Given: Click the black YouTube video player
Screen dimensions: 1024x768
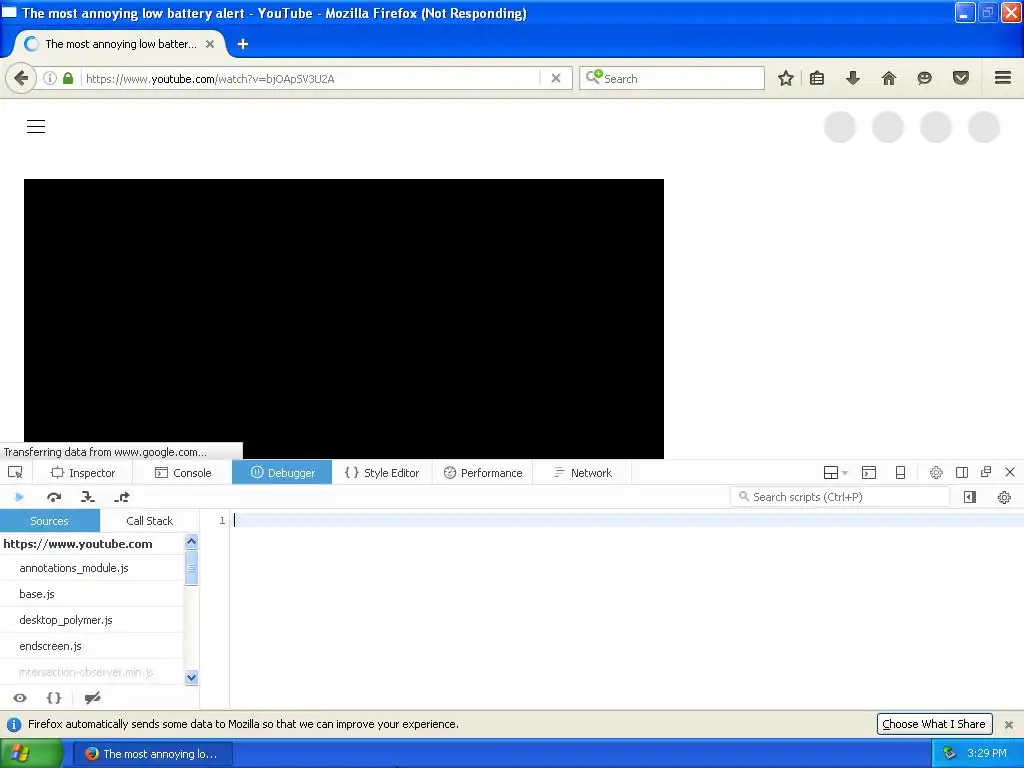Looking at the screenshot, I should pos(344,319).
